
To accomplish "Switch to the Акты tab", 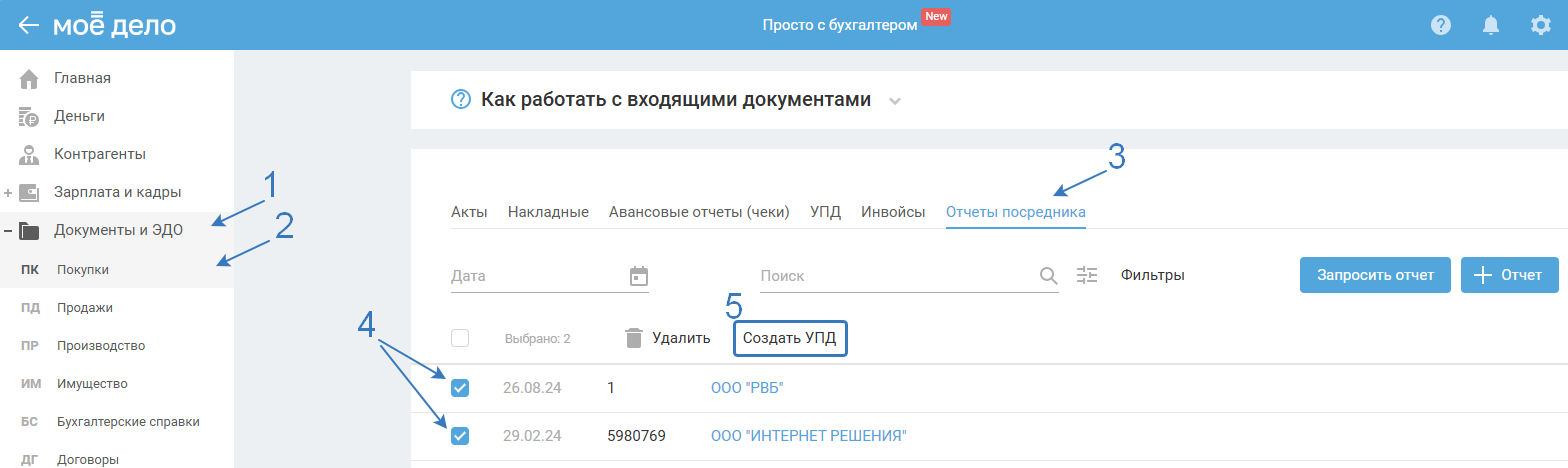I will [469, 212].
